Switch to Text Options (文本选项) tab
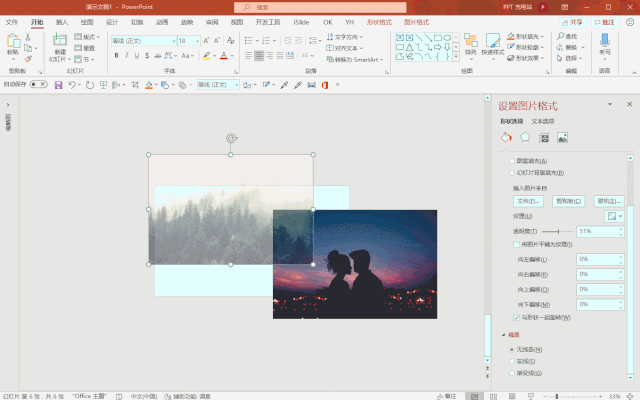Image resolution: width=640 pixels, height=400 pixels. tap(543, 120)
